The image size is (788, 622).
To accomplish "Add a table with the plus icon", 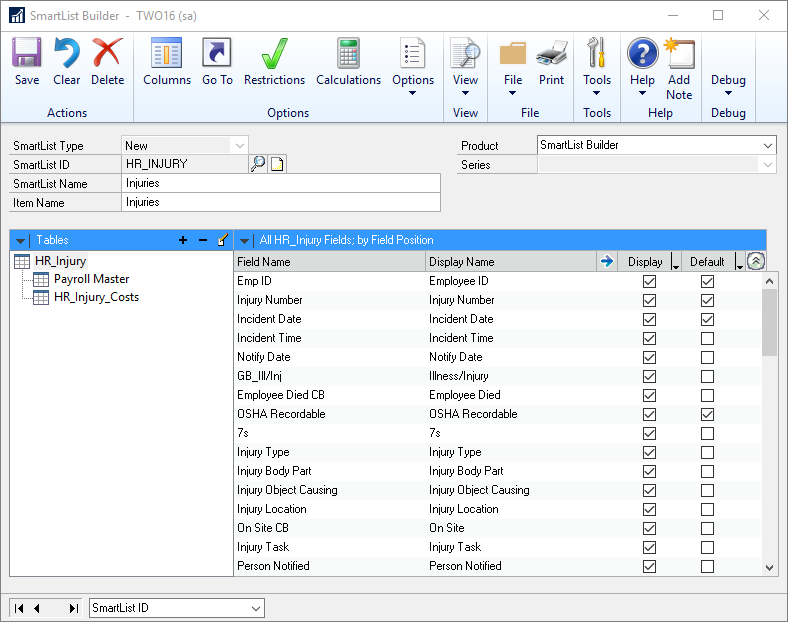I will click(183, 240).
